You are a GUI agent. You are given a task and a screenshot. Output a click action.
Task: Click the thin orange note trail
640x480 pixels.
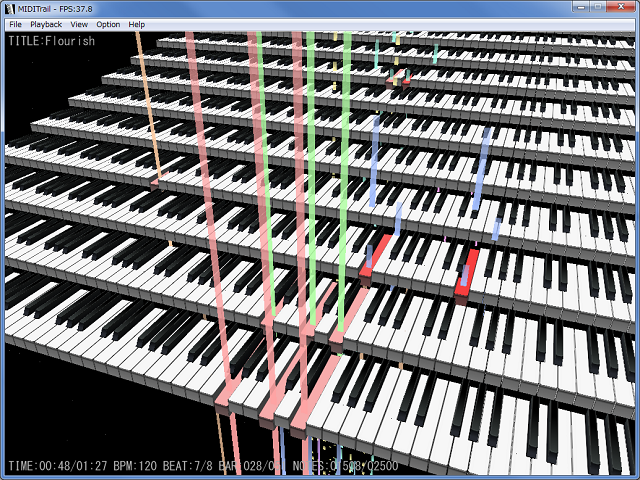148,105
